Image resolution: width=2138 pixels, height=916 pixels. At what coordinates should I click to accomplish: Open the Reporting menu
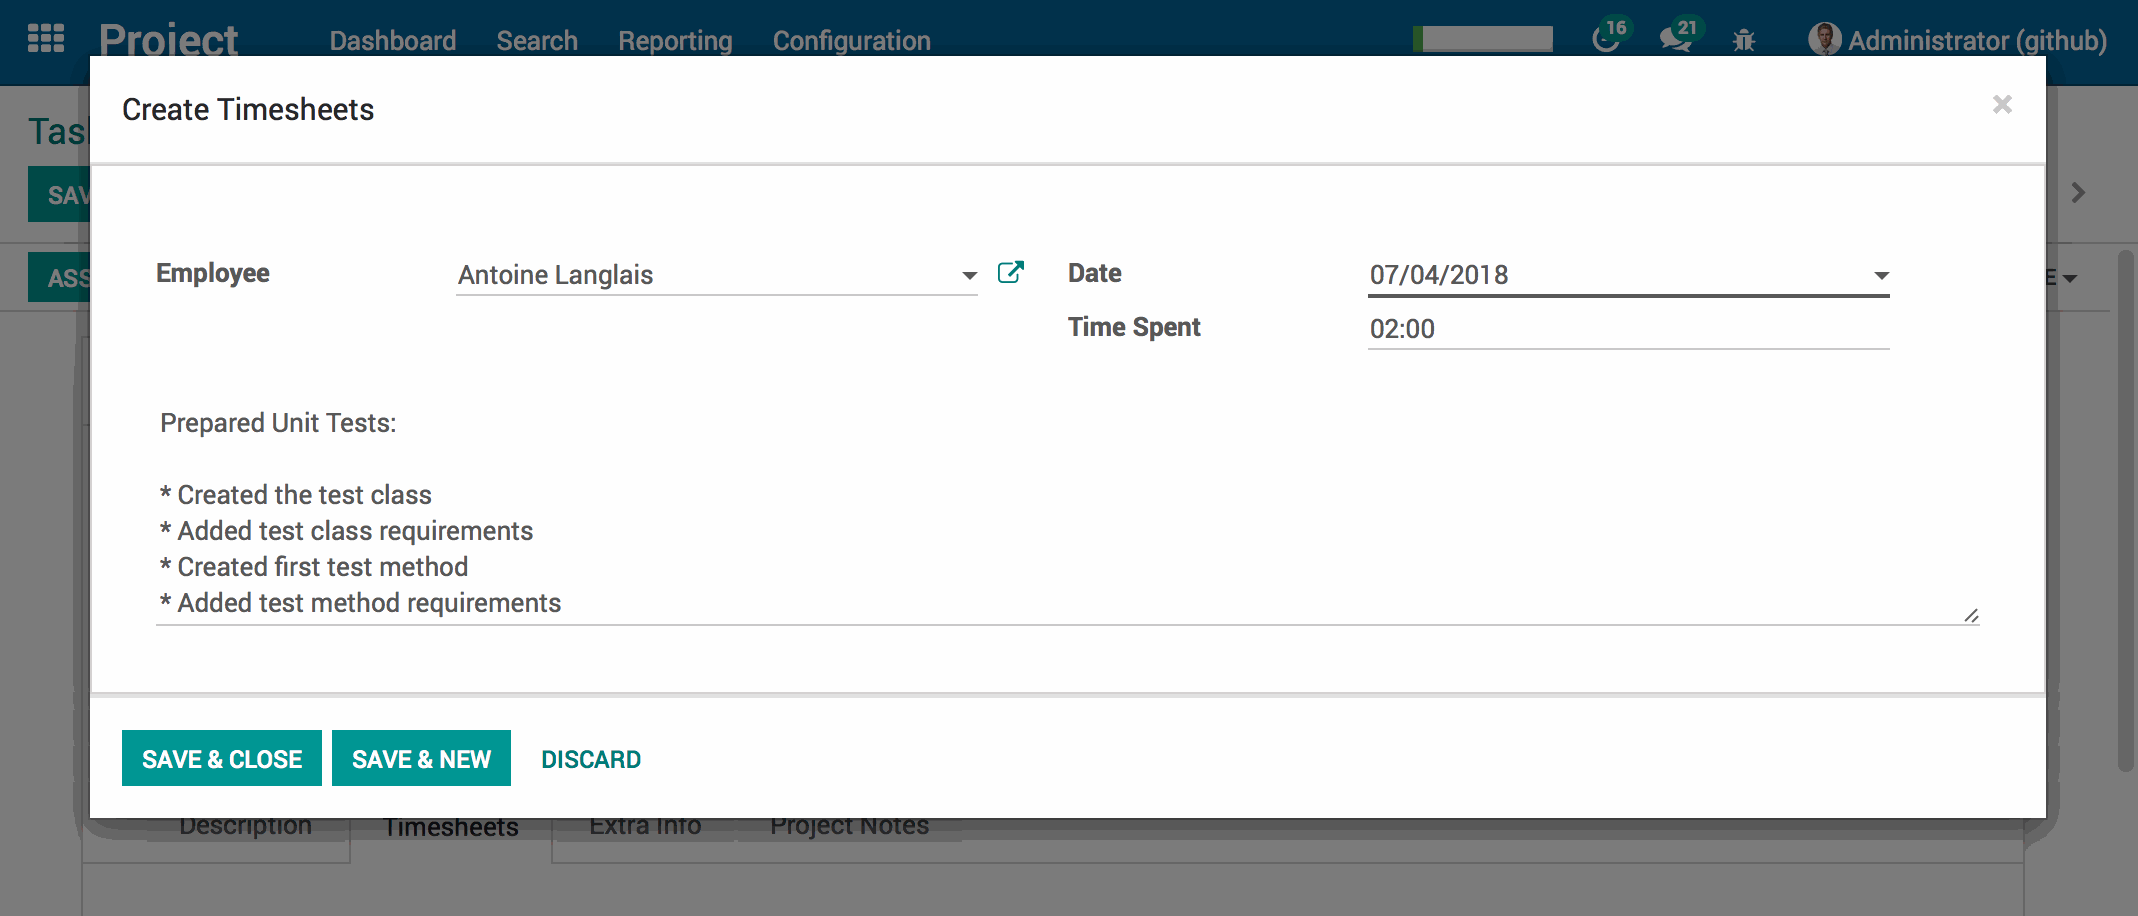(x=675, y=41)
